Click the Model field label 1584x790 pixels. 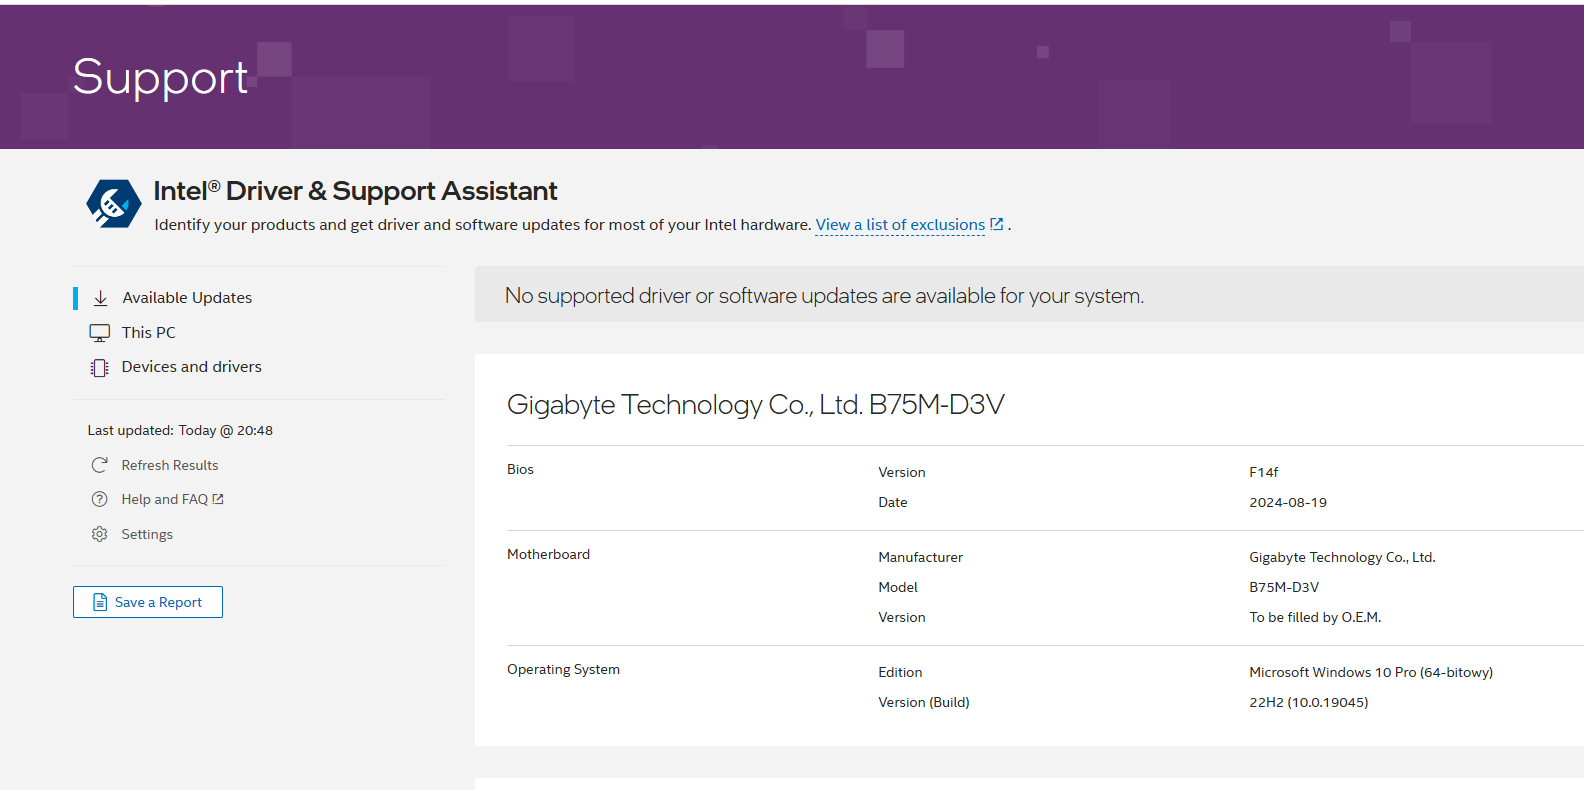coord(898,587)
